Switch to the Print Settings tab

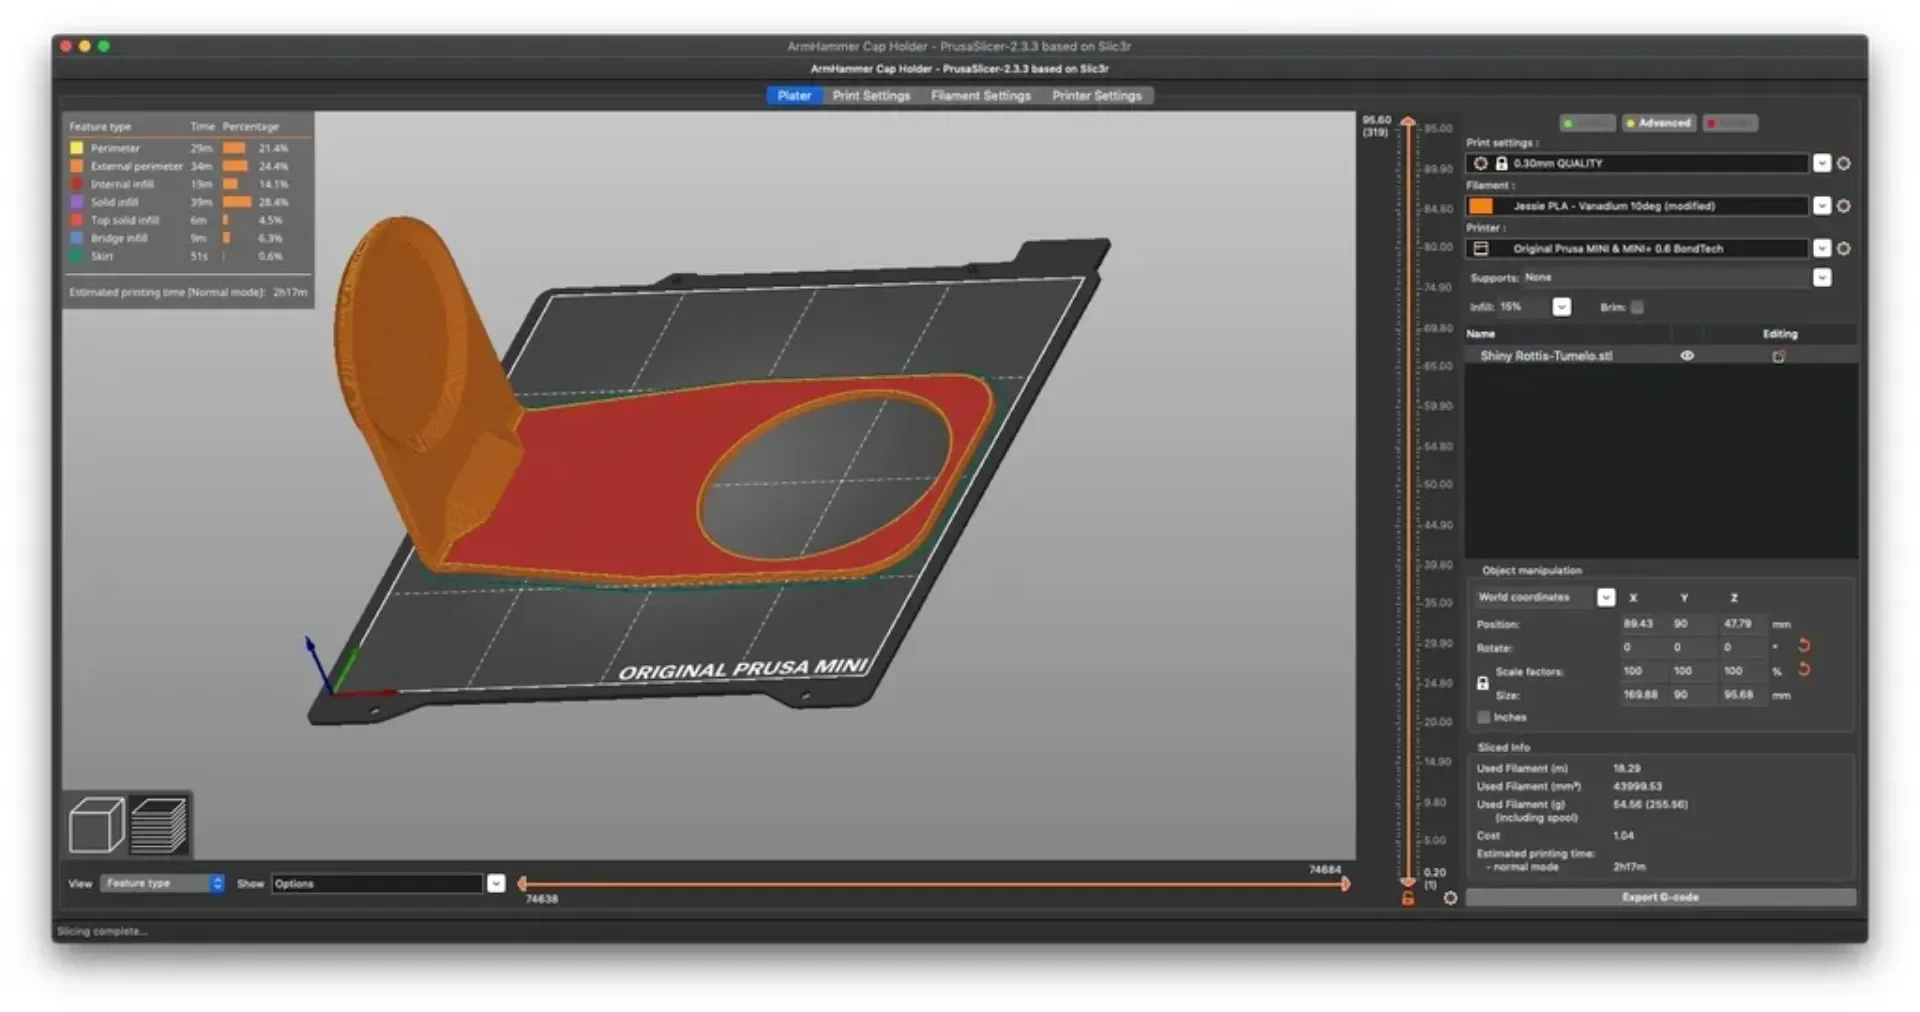(x=871, y=96)
